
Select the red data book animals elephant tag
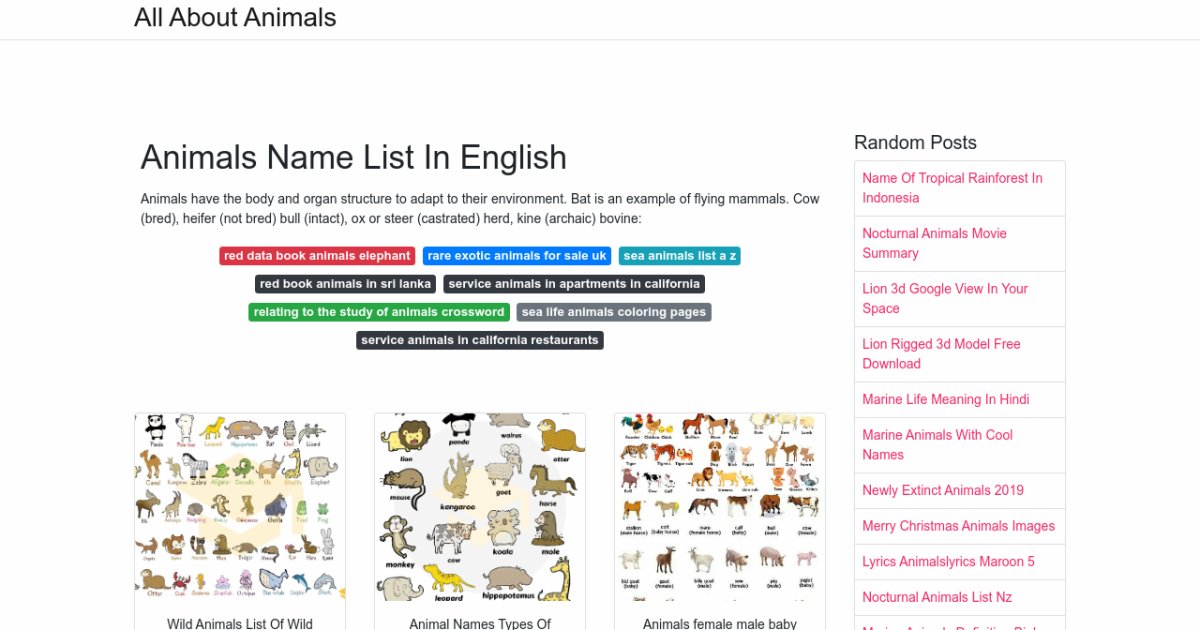tap(317, 256)
